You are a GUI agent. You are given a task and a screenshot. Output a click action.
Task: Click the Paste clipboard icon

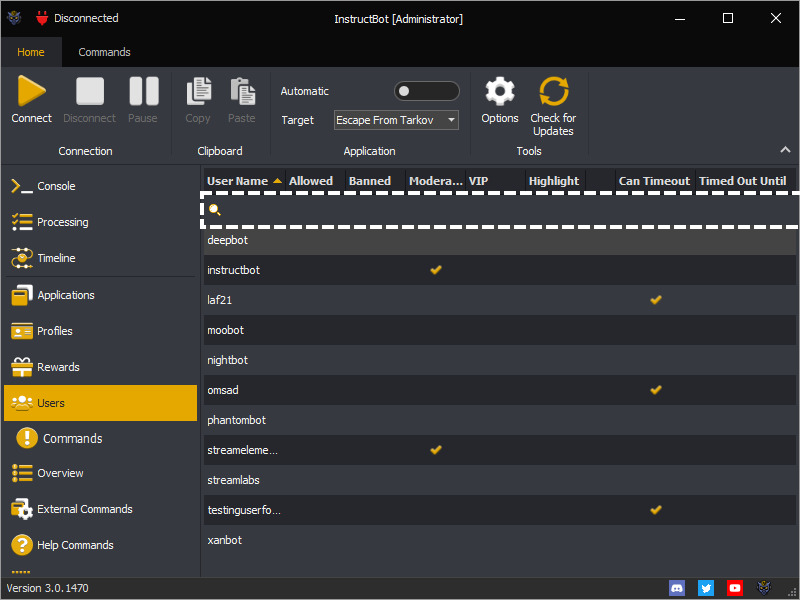coord(243,91)
